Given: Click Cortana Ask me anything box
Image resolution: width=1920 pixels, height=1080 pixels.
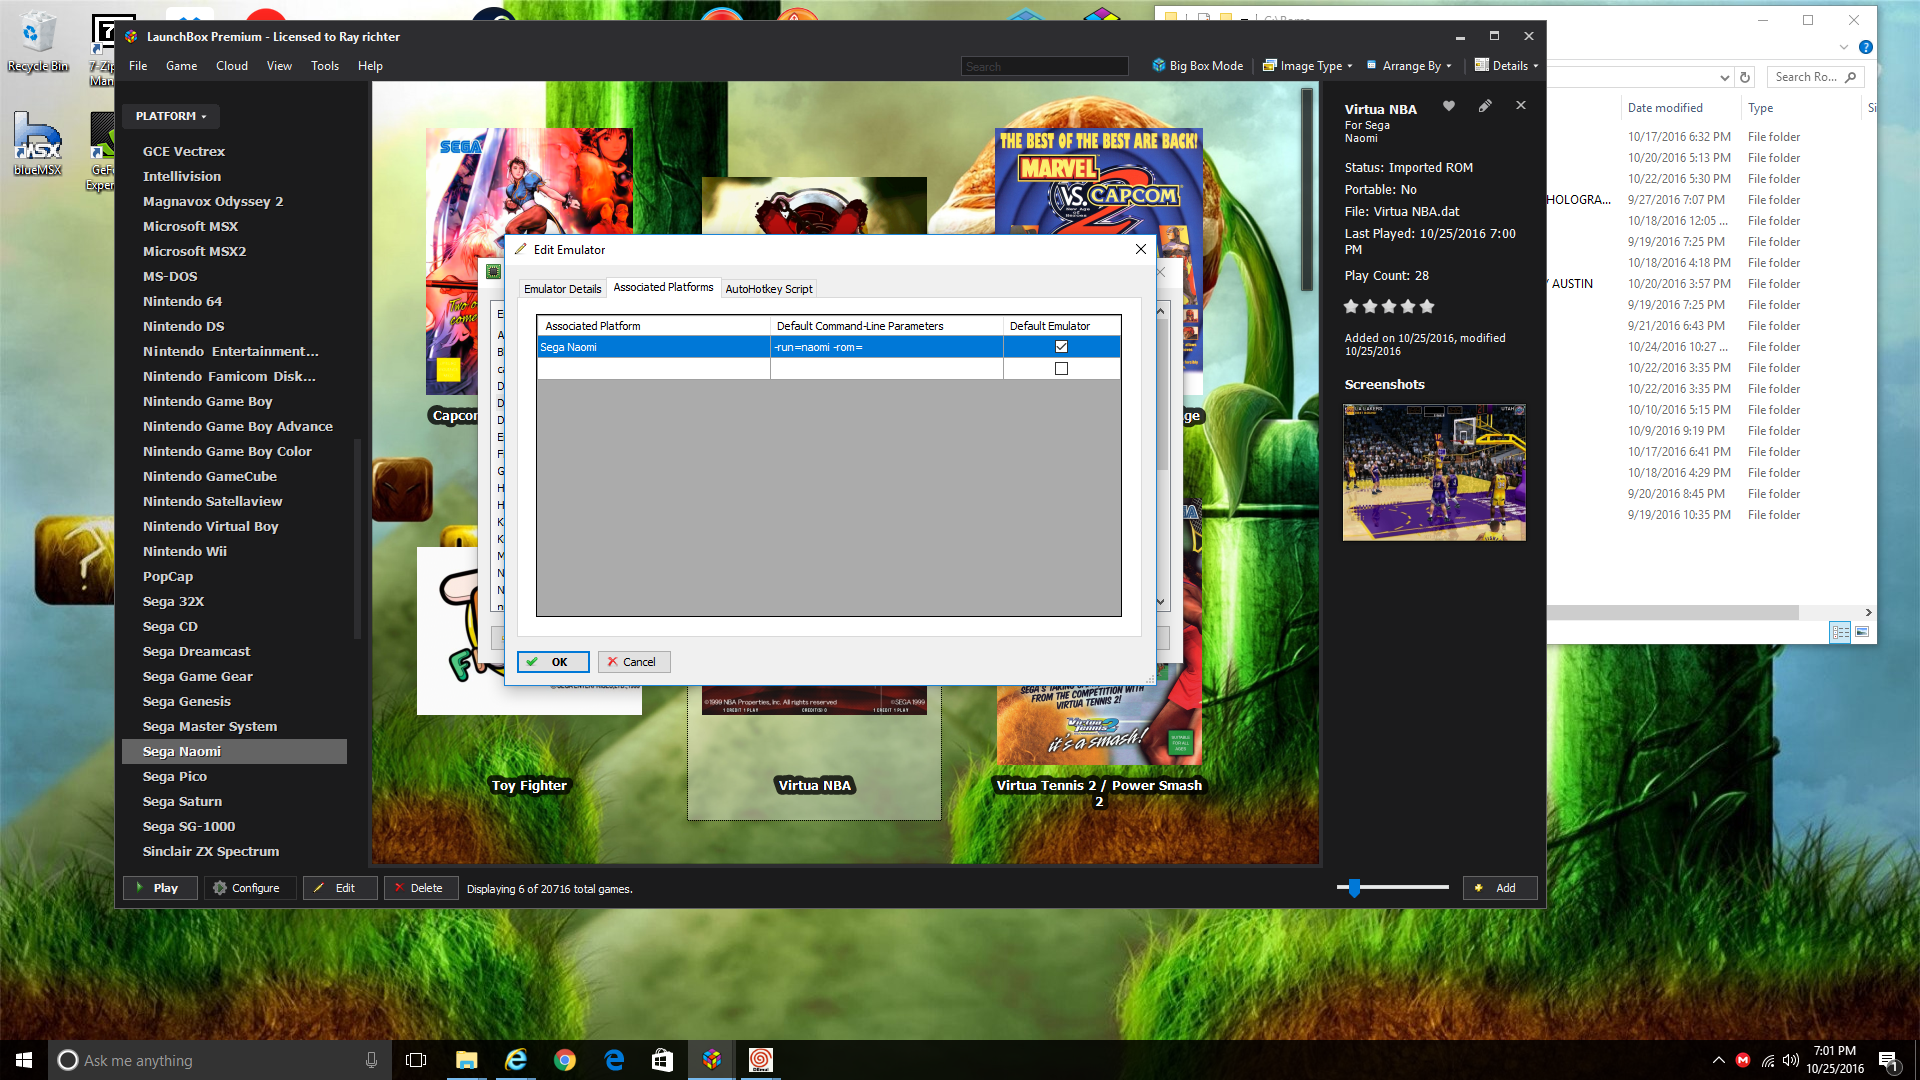Looking at the screenshot, I should click(x=218, y=1060).
